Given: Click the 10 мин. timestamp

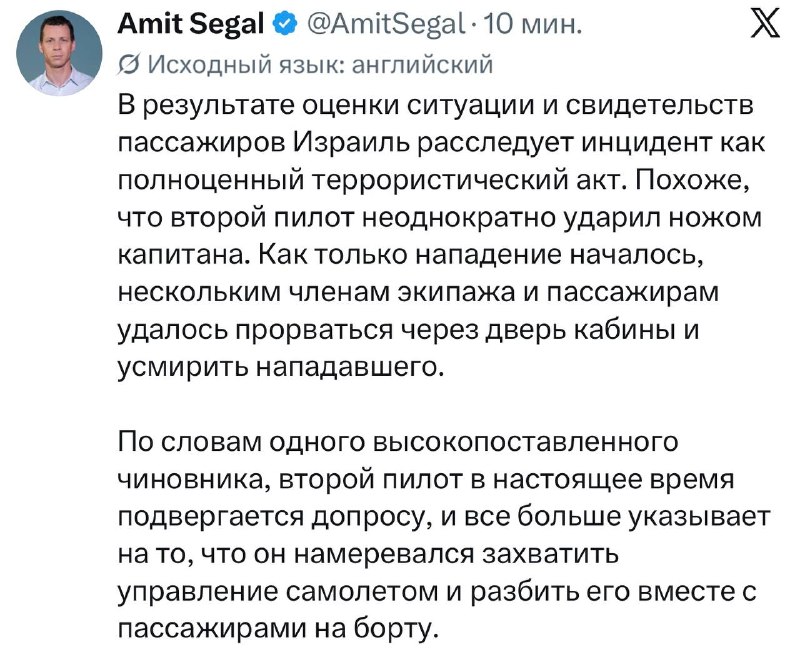Looking at the screenshot, I should click(x=532, y=24).
